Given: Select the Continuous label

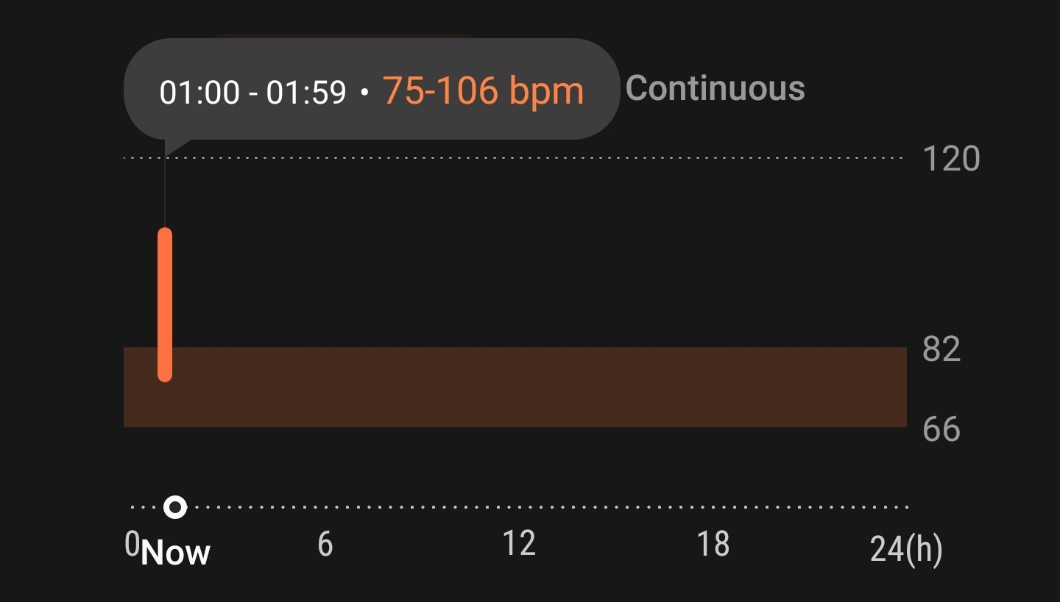Looking at the screenshot, I should click(715, 88).
